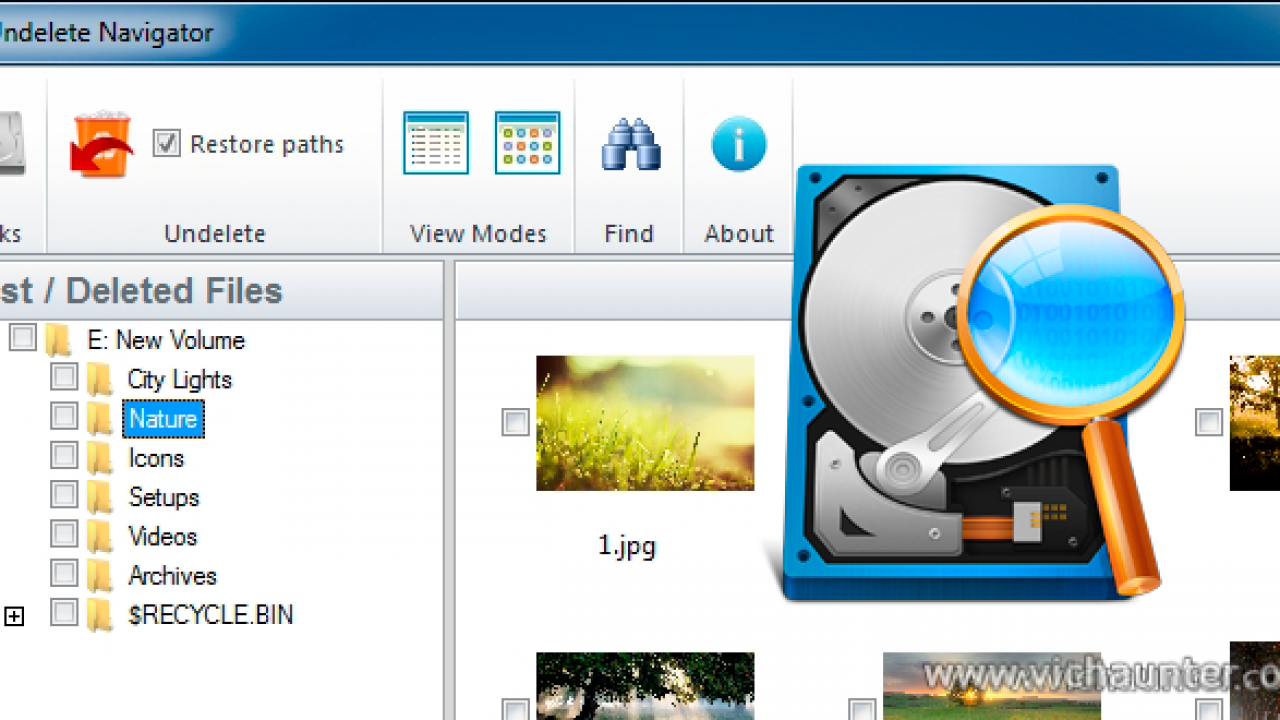Select the $RECYCLE.BIN folder label
The image size is (1280, 720).
(211, 615)
